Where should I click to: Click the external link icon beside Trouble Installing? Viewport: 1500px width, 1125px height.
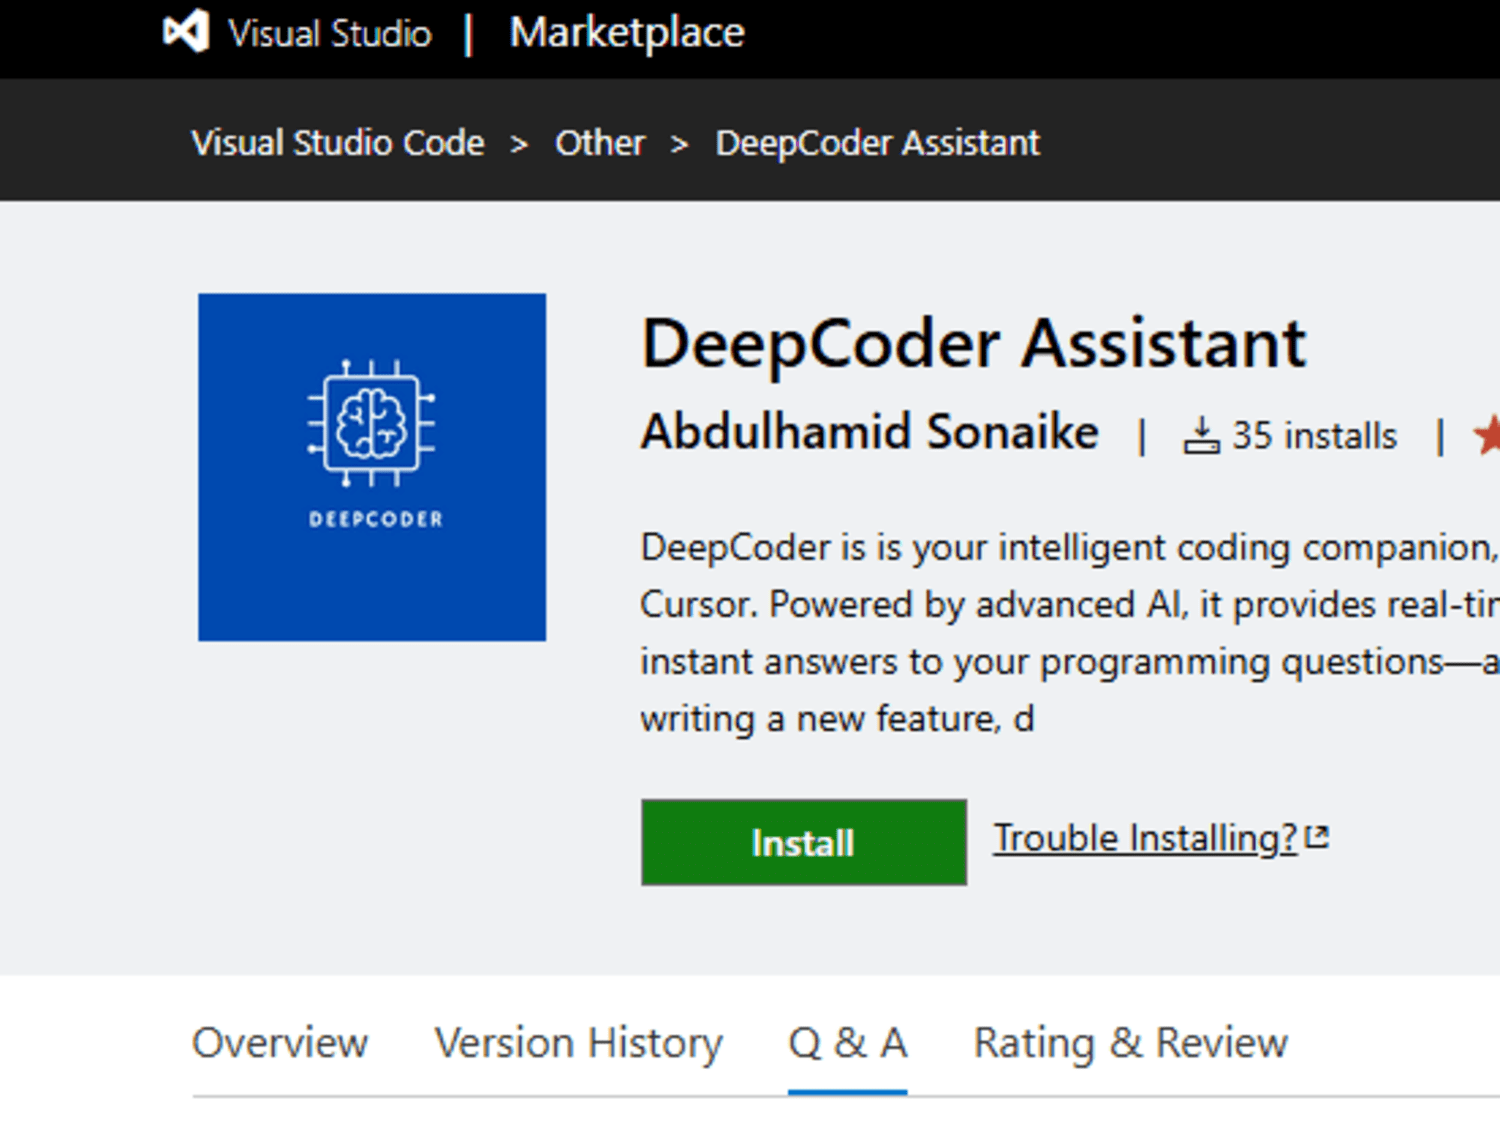(1317, 837)
